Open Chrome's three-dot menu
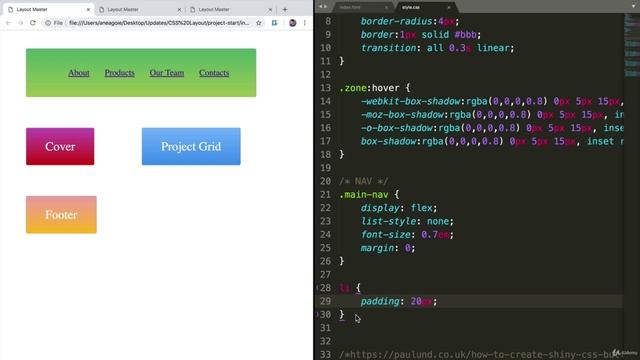 (304, 23)
